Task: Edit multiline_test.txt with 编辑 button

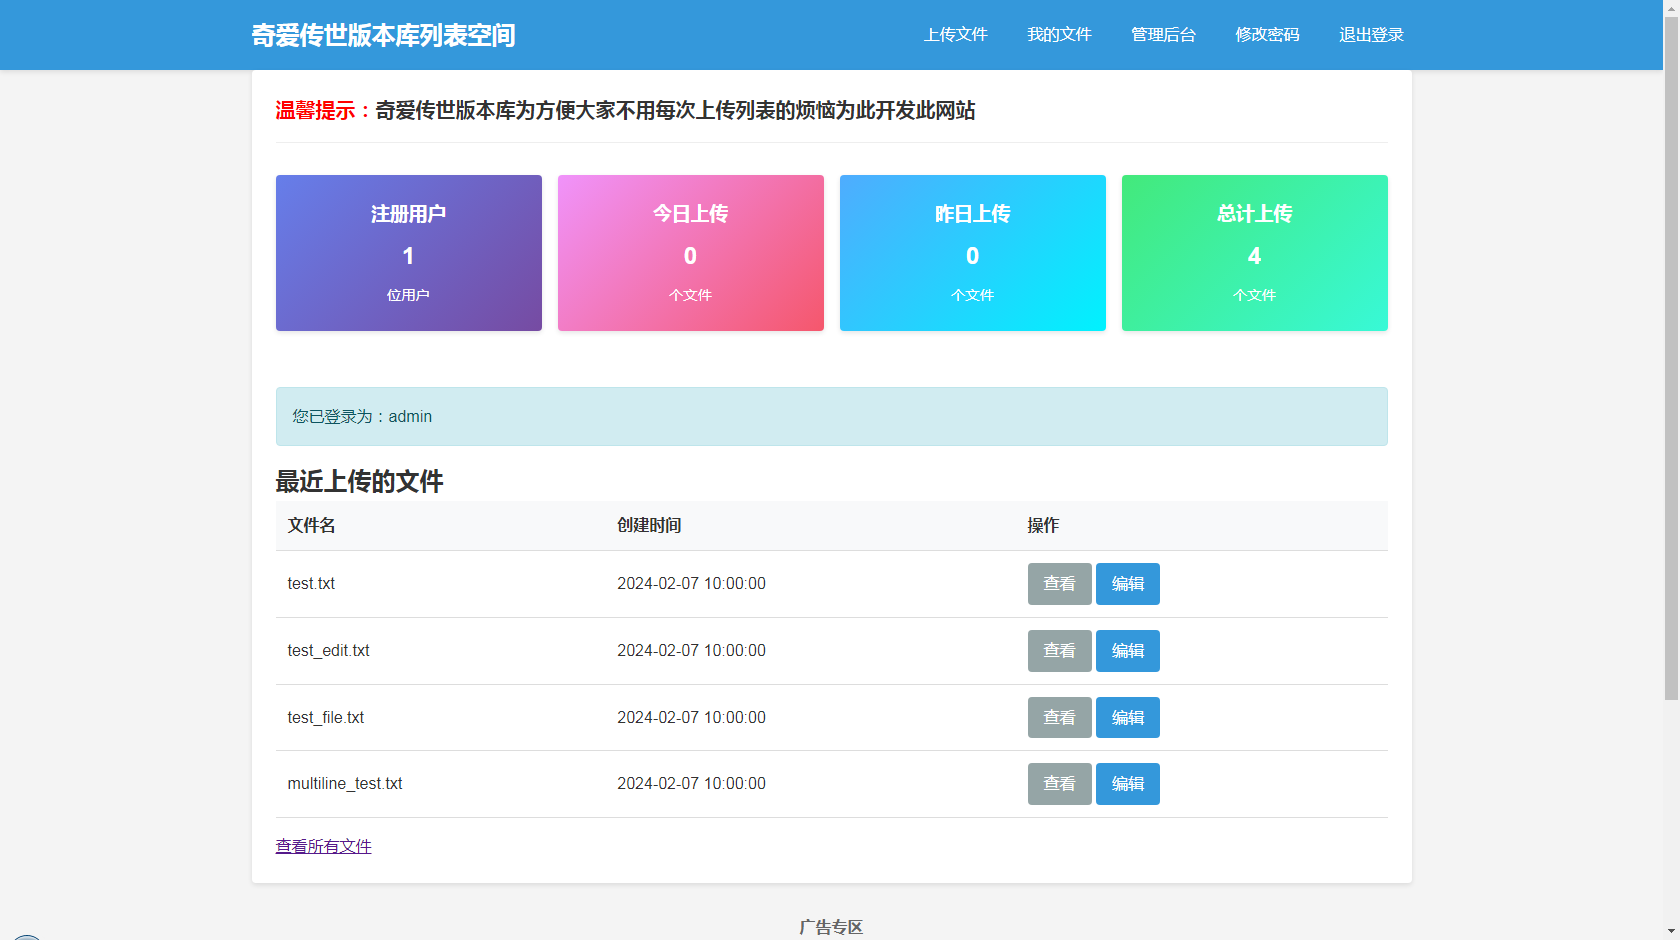Action: (1127, 784)
